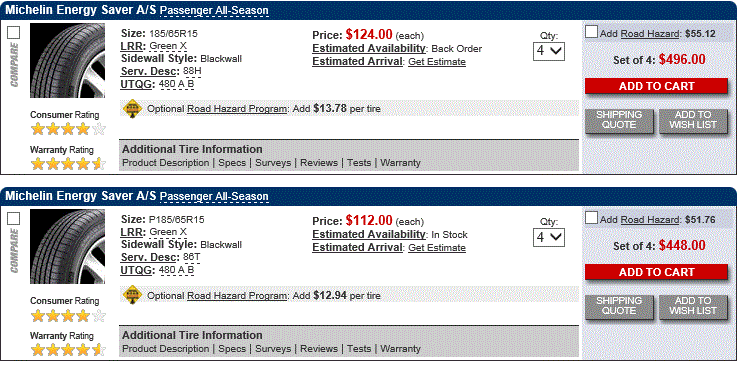Add the 185/65R15 tire to wish list

(693, 120)
